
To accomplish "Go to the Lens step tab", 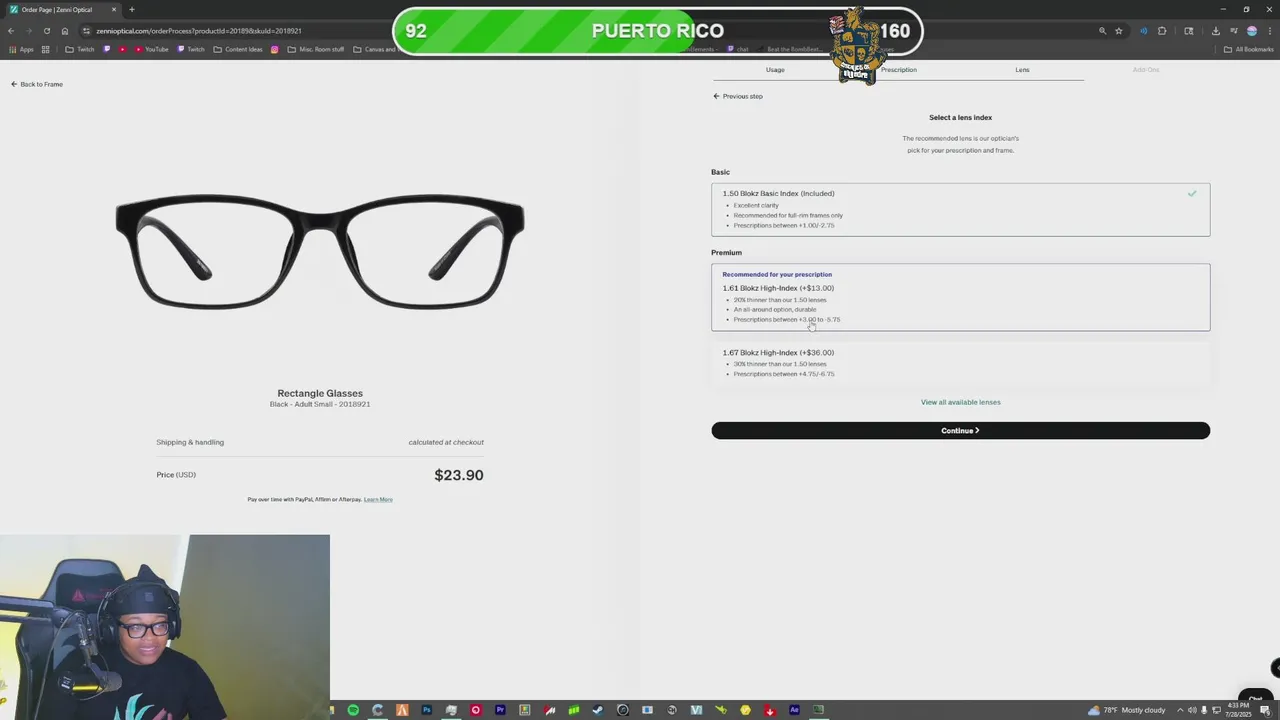I will [x=1022, y=70].
